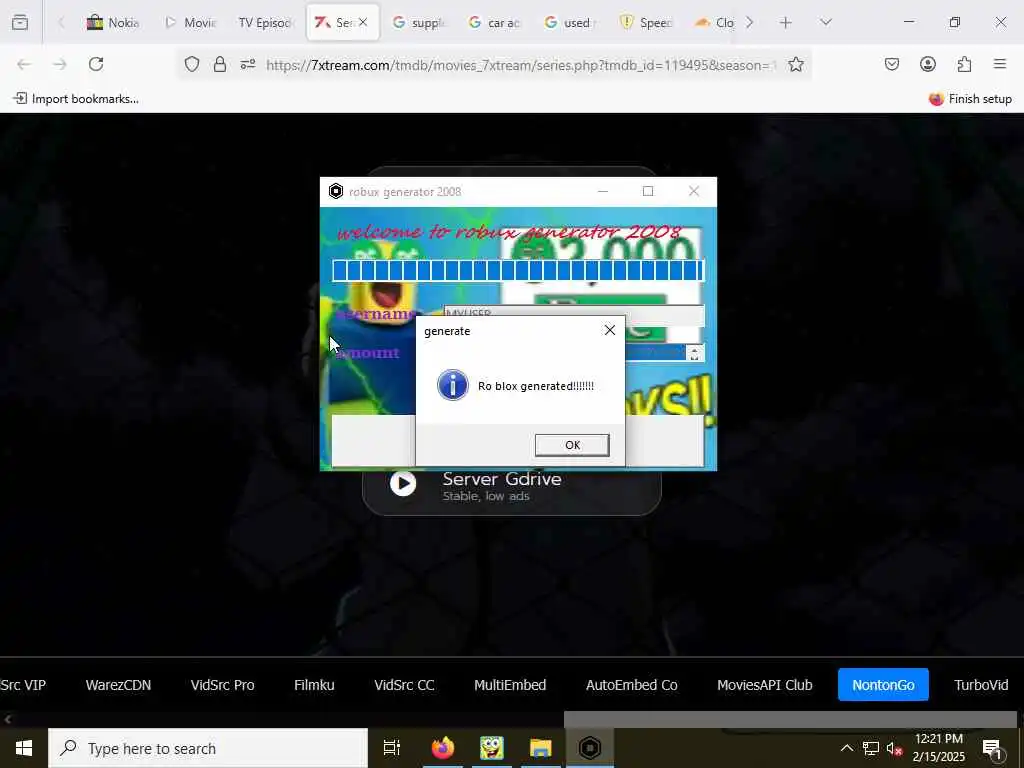1024x768 pixels.
Task: Click the horizontal scrollbar thumb of page
Action: pyautogui.click(x=790, y=719)
